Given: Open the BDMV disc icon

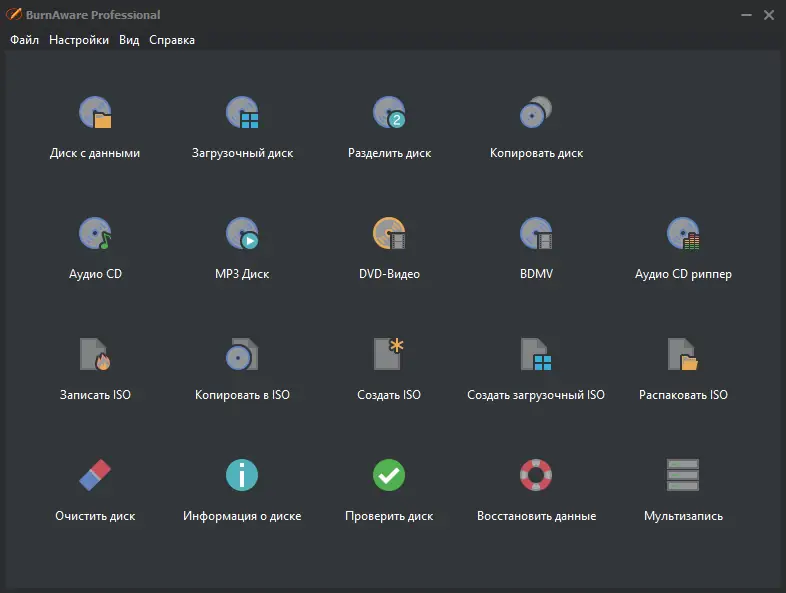Looking at the screenshot, I should [x=536, y=233].
